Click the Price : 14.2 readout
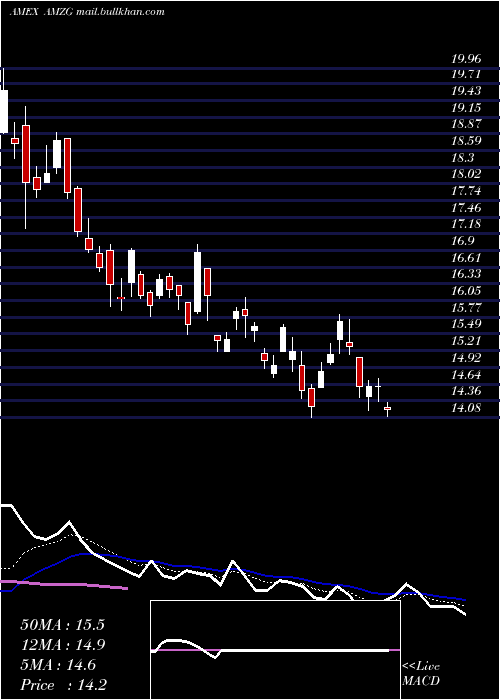Viewport: 500px width, 700px height. coord(63,685)
